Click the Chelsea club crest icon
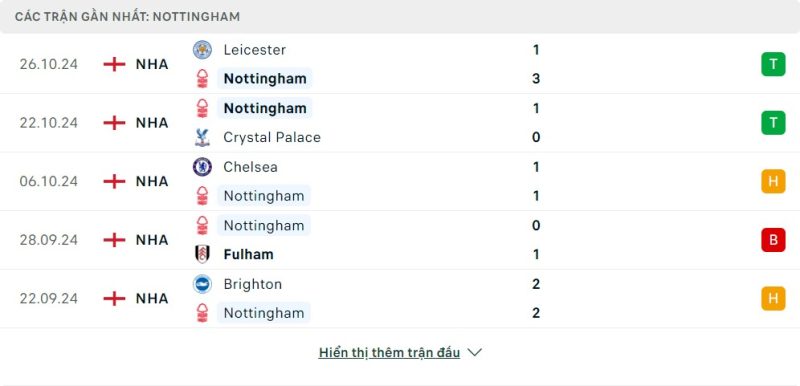The height and width of the screenshot is (386, 800). coord(203,167)
